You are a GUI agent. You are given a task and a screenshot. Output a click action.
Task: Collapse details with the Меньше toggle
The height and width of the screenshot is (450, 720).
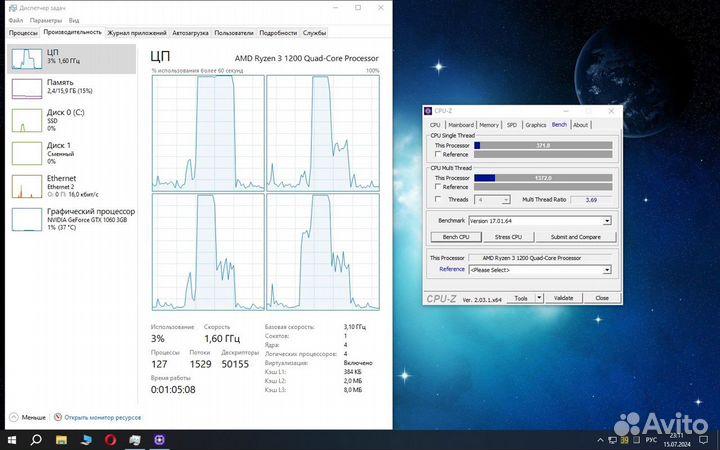28,416
